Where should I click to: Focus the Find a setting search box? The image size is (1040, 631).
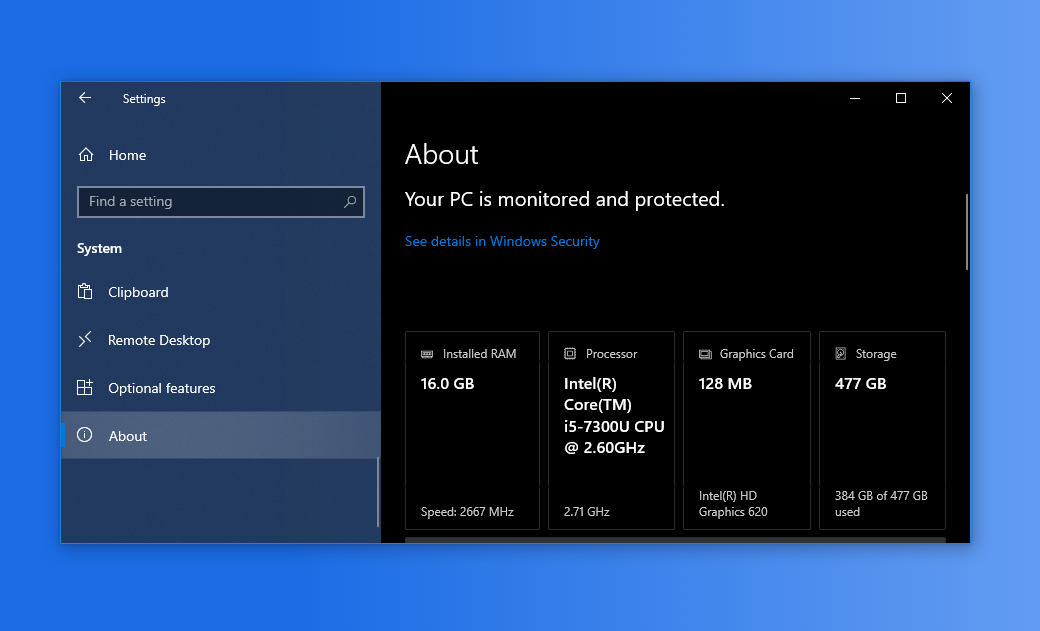pos(210,201)
